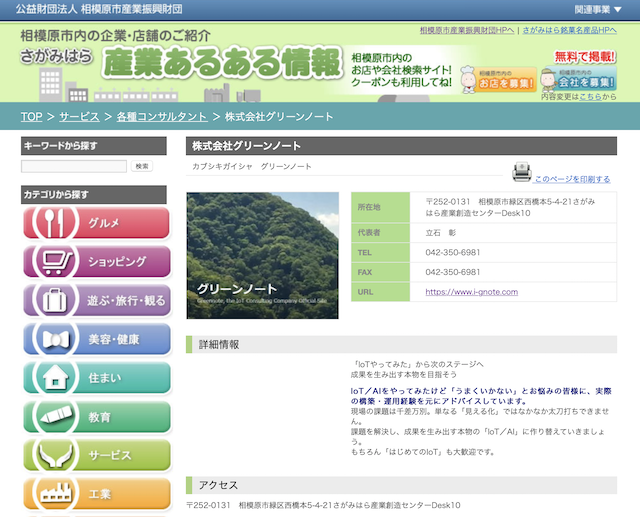The image size is (640, 517).
Task: Open さがみはら銘菓名産品HPへ link
Action: click(x=569, y=30)
